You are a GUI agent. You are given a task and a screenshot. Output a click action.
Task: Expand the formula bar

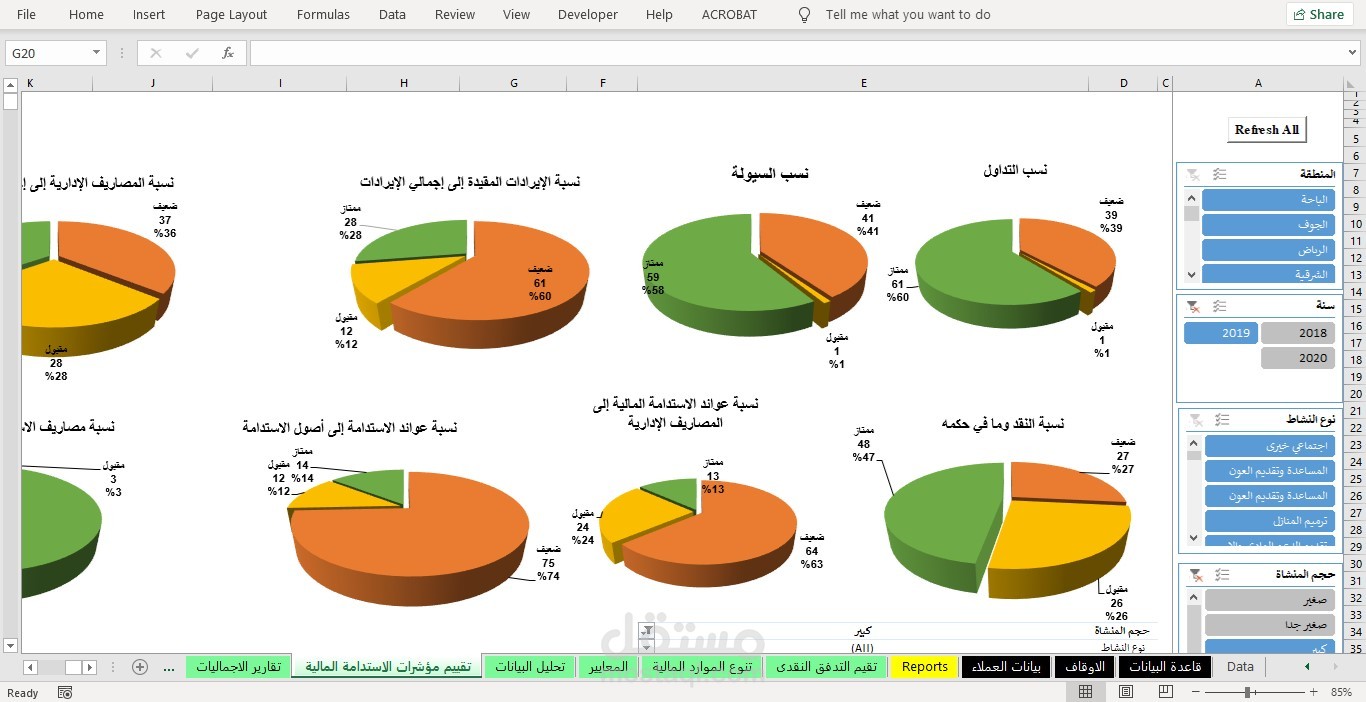[1353, 53]
